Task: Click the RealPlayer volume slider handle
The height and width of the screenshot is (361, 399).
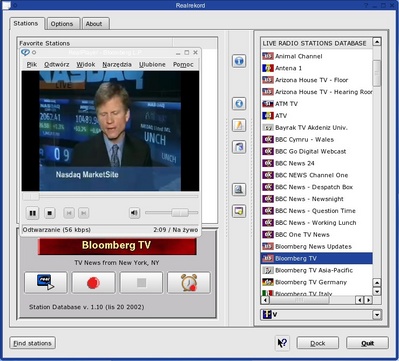Action: pos(180,213)
